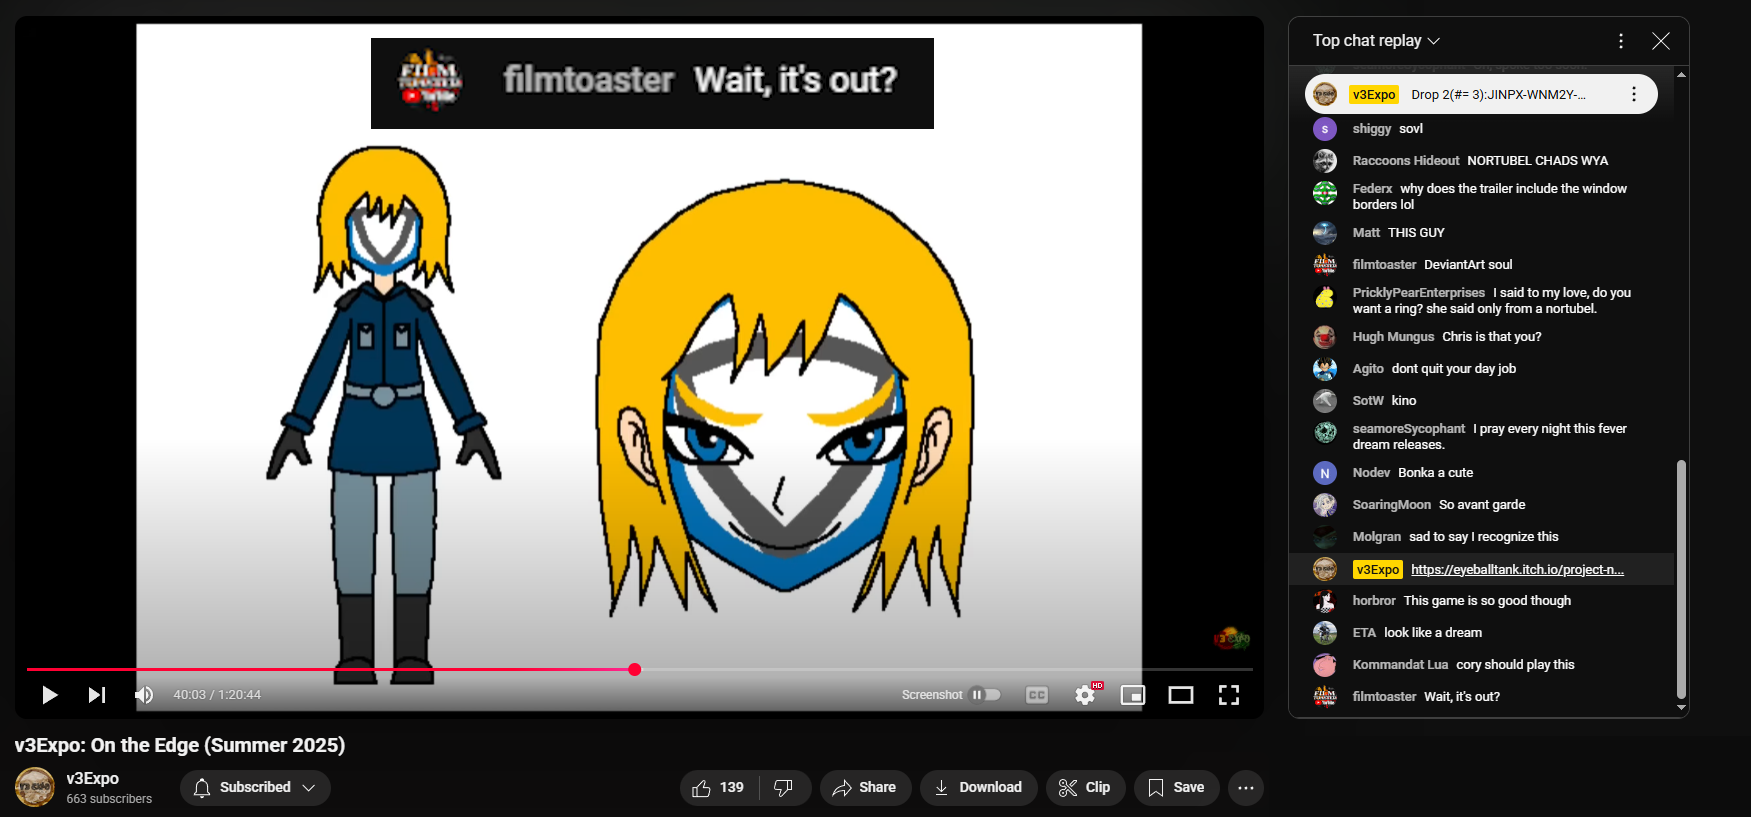Select 'sad to say I recognize this'

click(x=1484, y=537)
